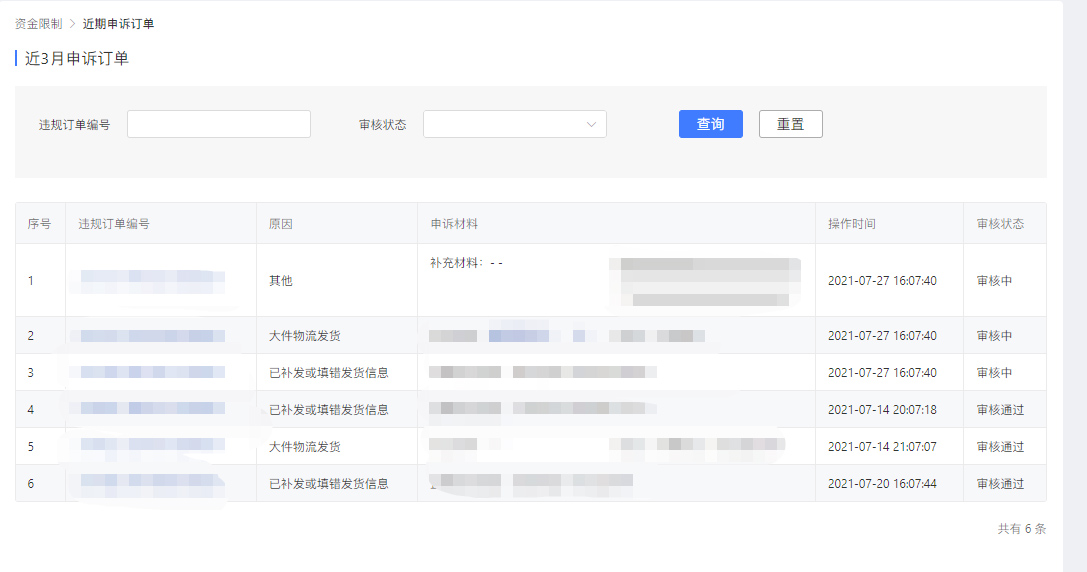Go to 资金限制 breadcrumb link

[39, 24]
